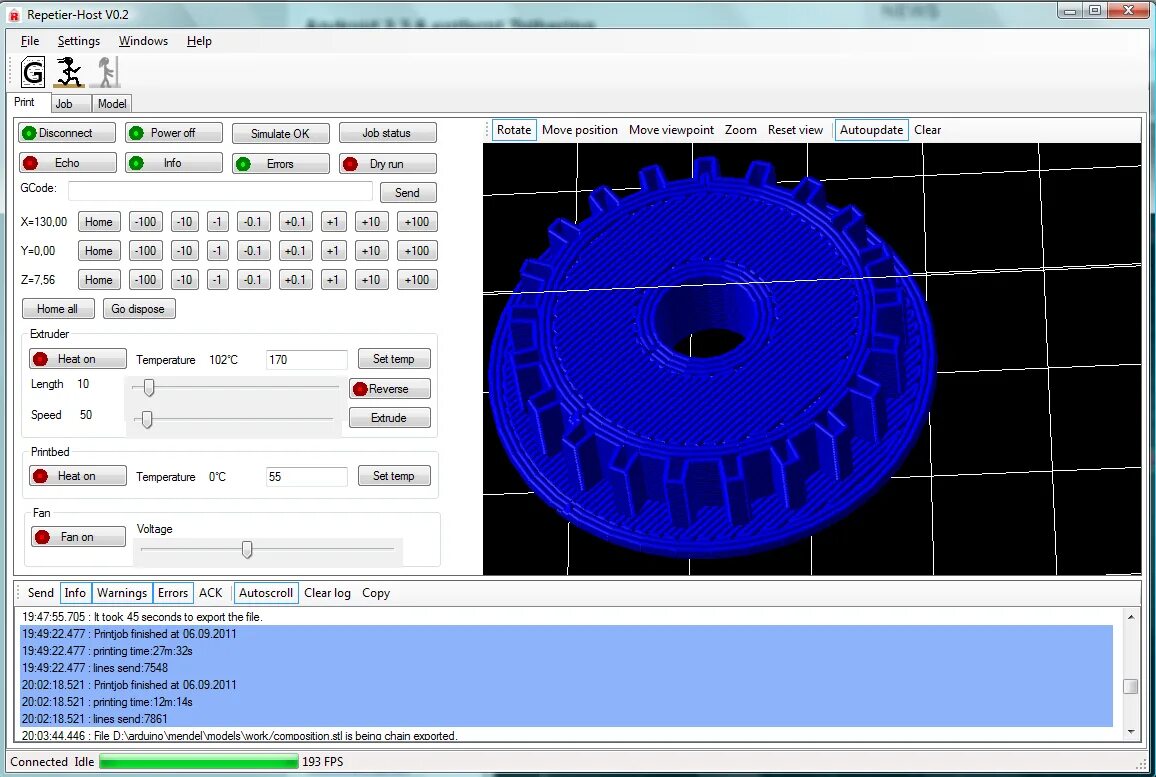The height and width of the screenshot is (777, 1156).
Task: Toggle the extruder Reverse option
Action: [x=389, y=388]
